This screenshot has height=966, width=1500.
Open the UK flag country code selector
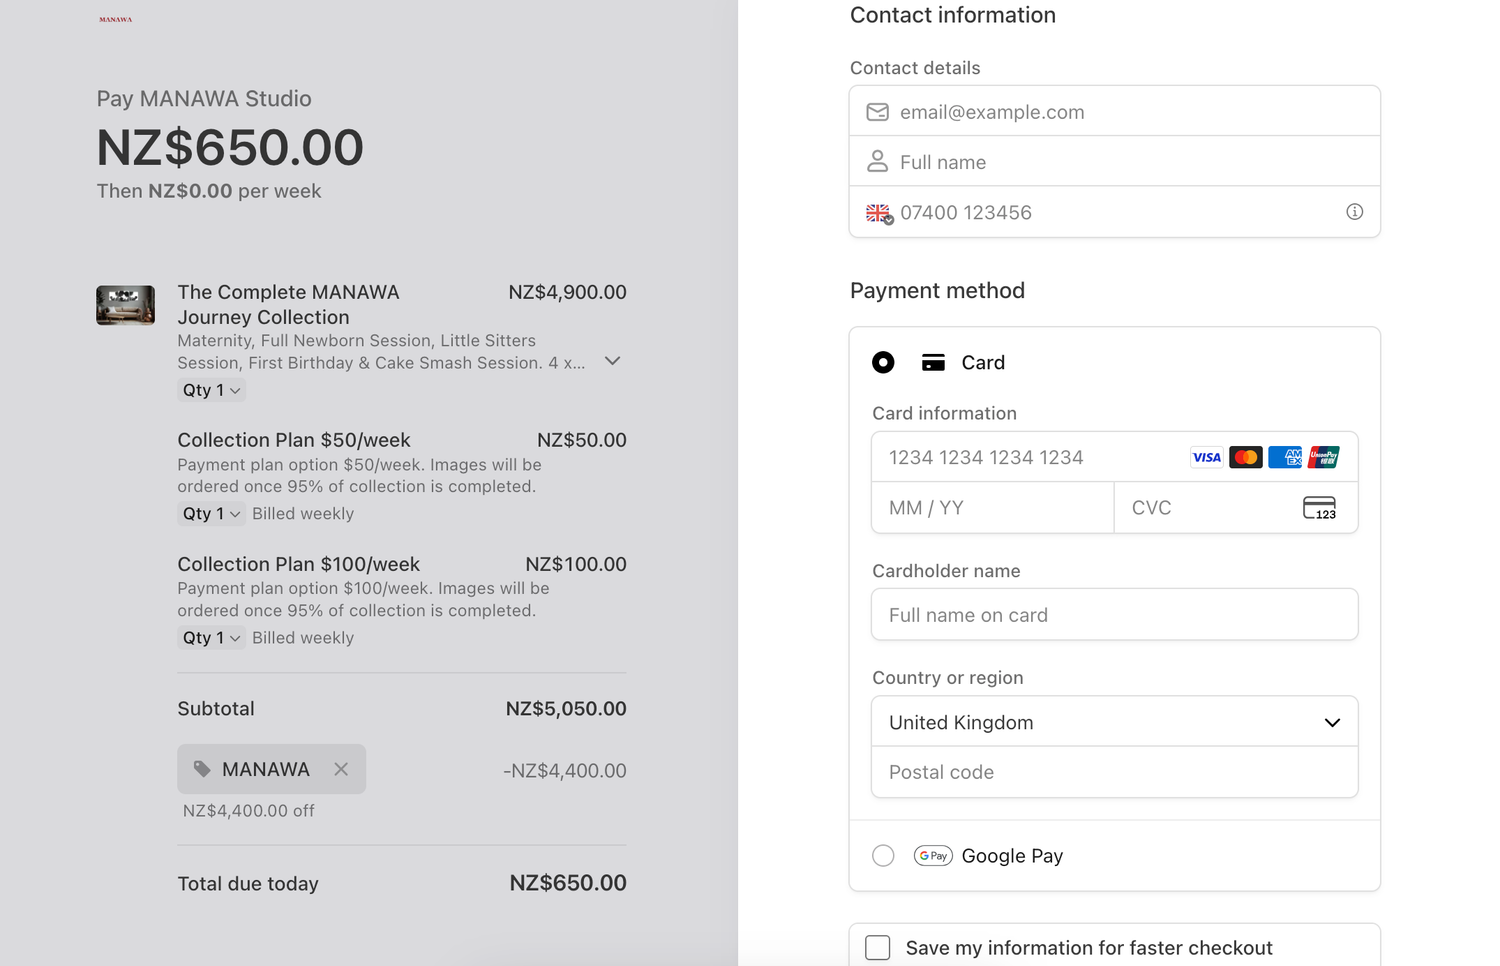tap(879, 213)
